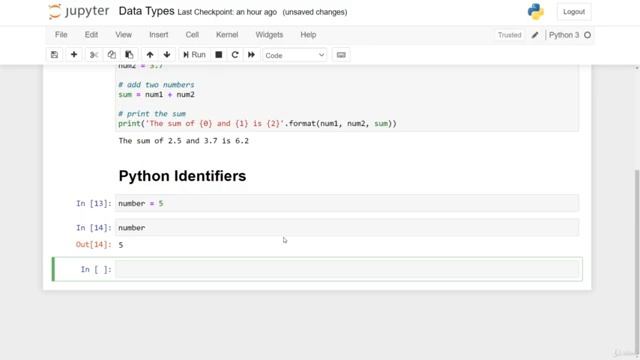Screen dimensions: 640x360
Task: Click the empty In [ ] prompt label
Action: (96, 269)
